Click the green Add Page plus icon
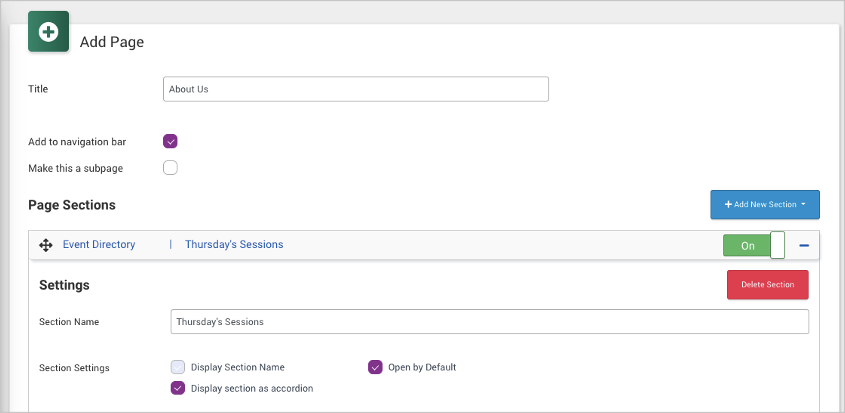 (x=48, y=32)
